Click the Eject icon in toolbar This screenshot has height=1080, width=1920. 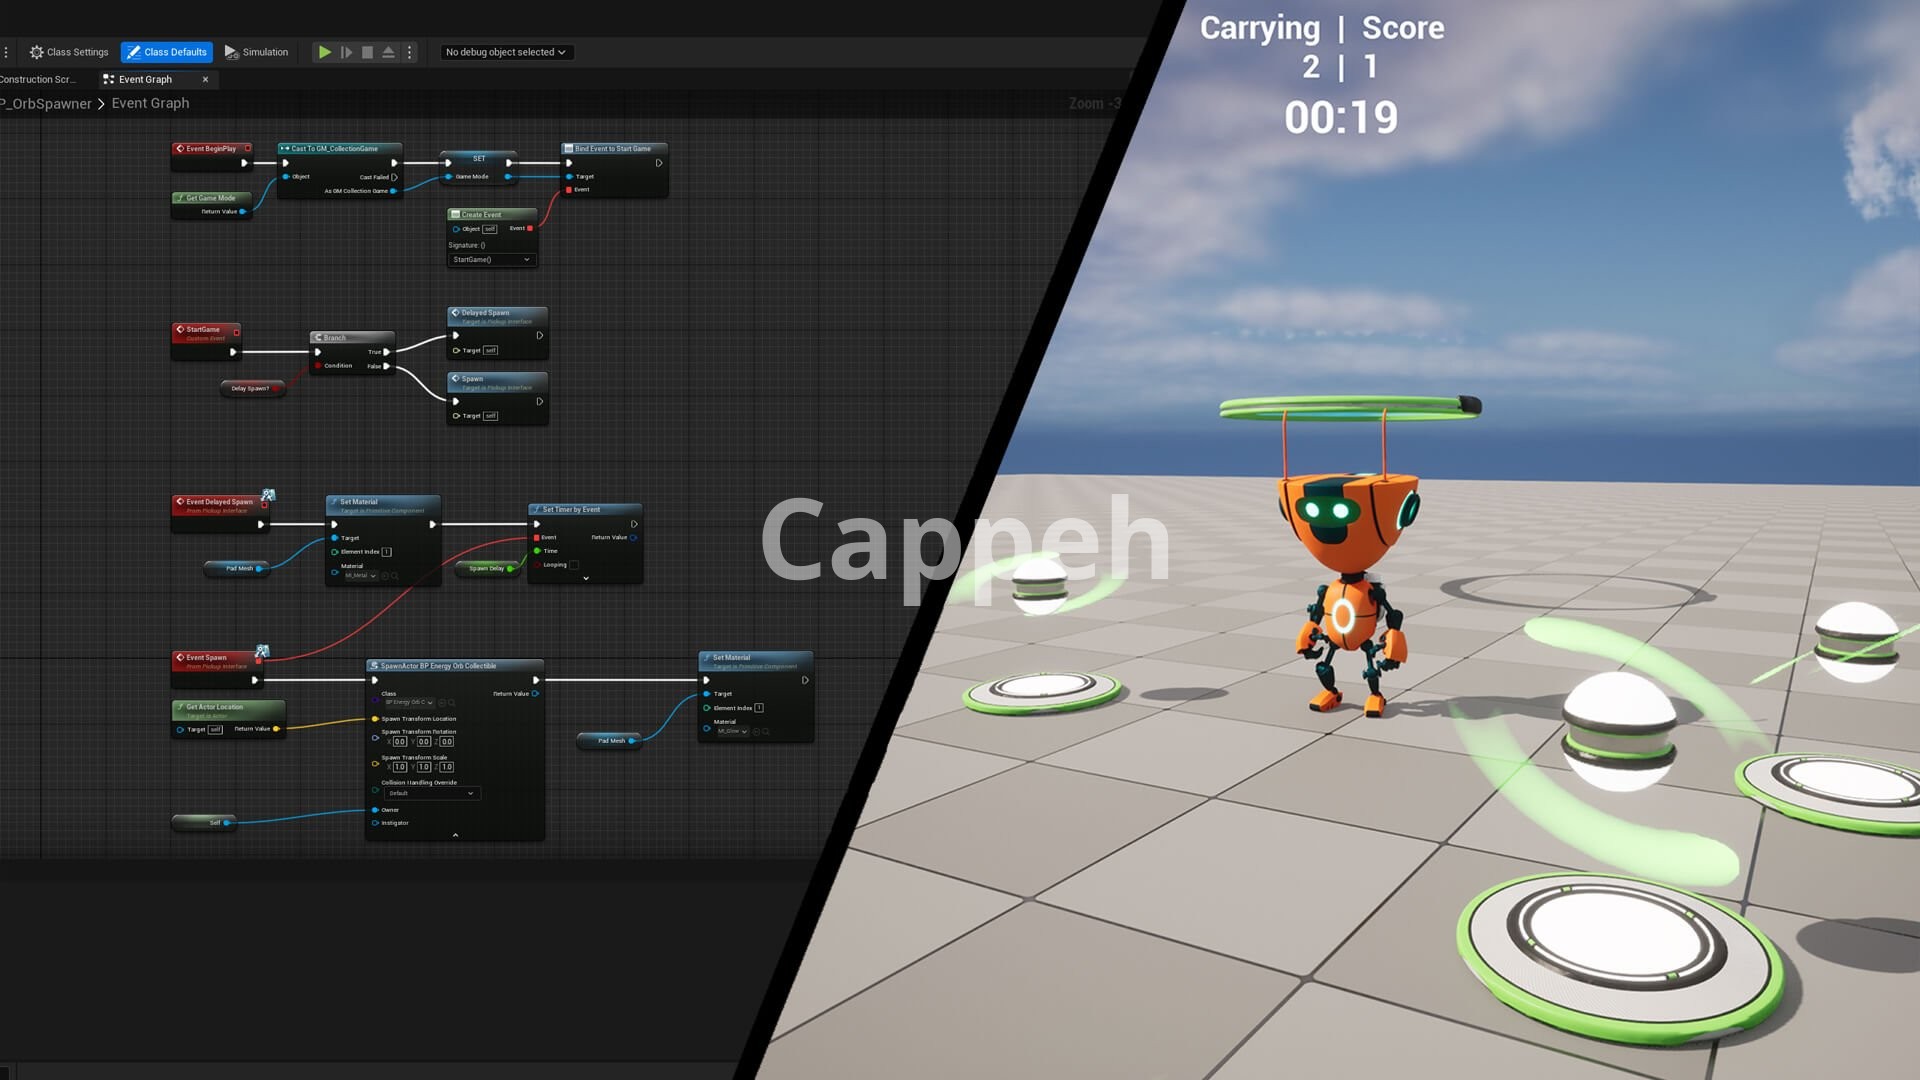click(389, 52)
